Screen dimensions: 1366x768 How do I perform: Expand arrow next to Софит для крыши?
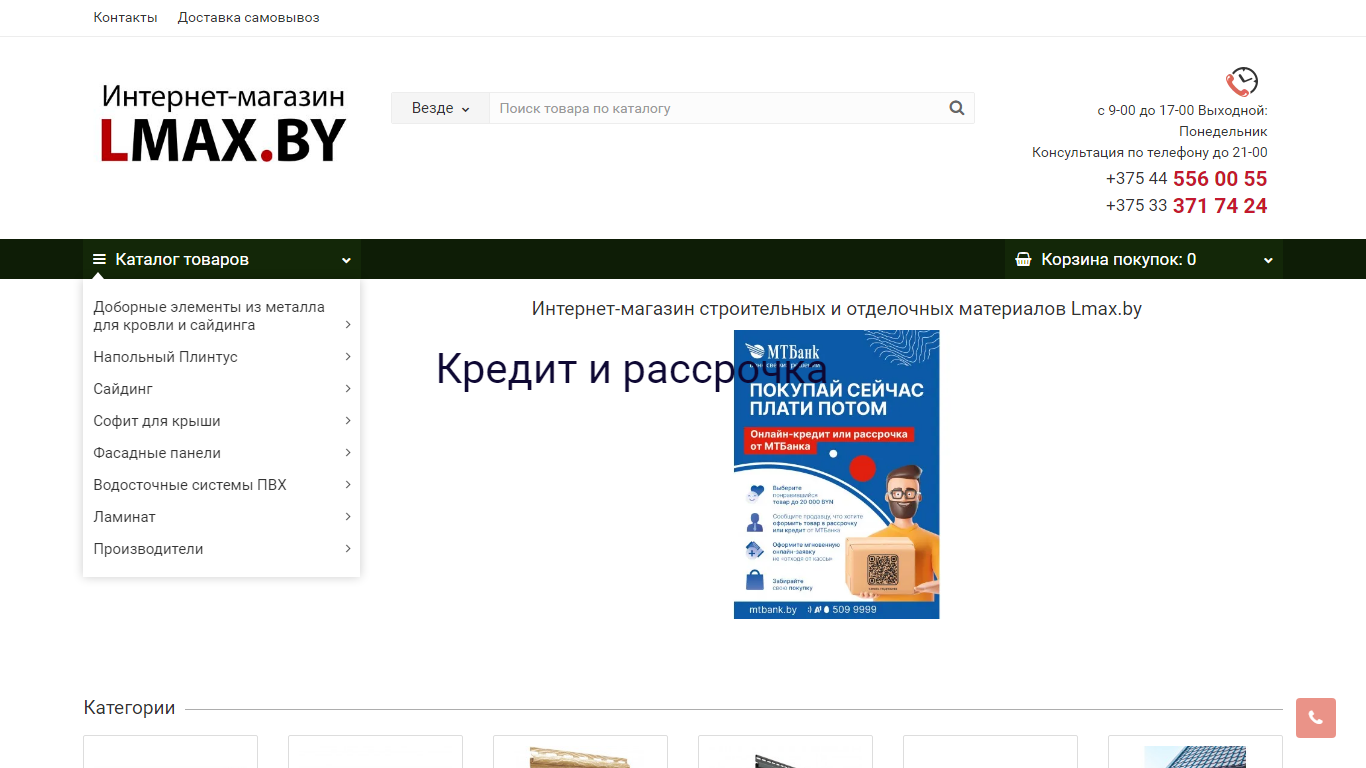pos(347,420)
